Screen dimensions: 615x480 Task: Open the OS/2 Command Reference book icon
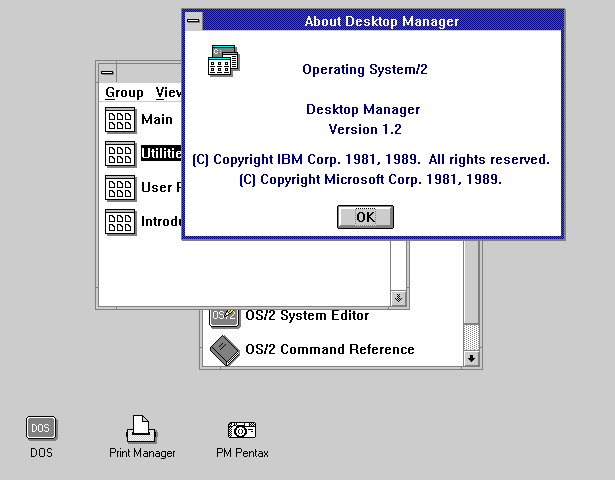pyautogui.click(x=224, y=350)
